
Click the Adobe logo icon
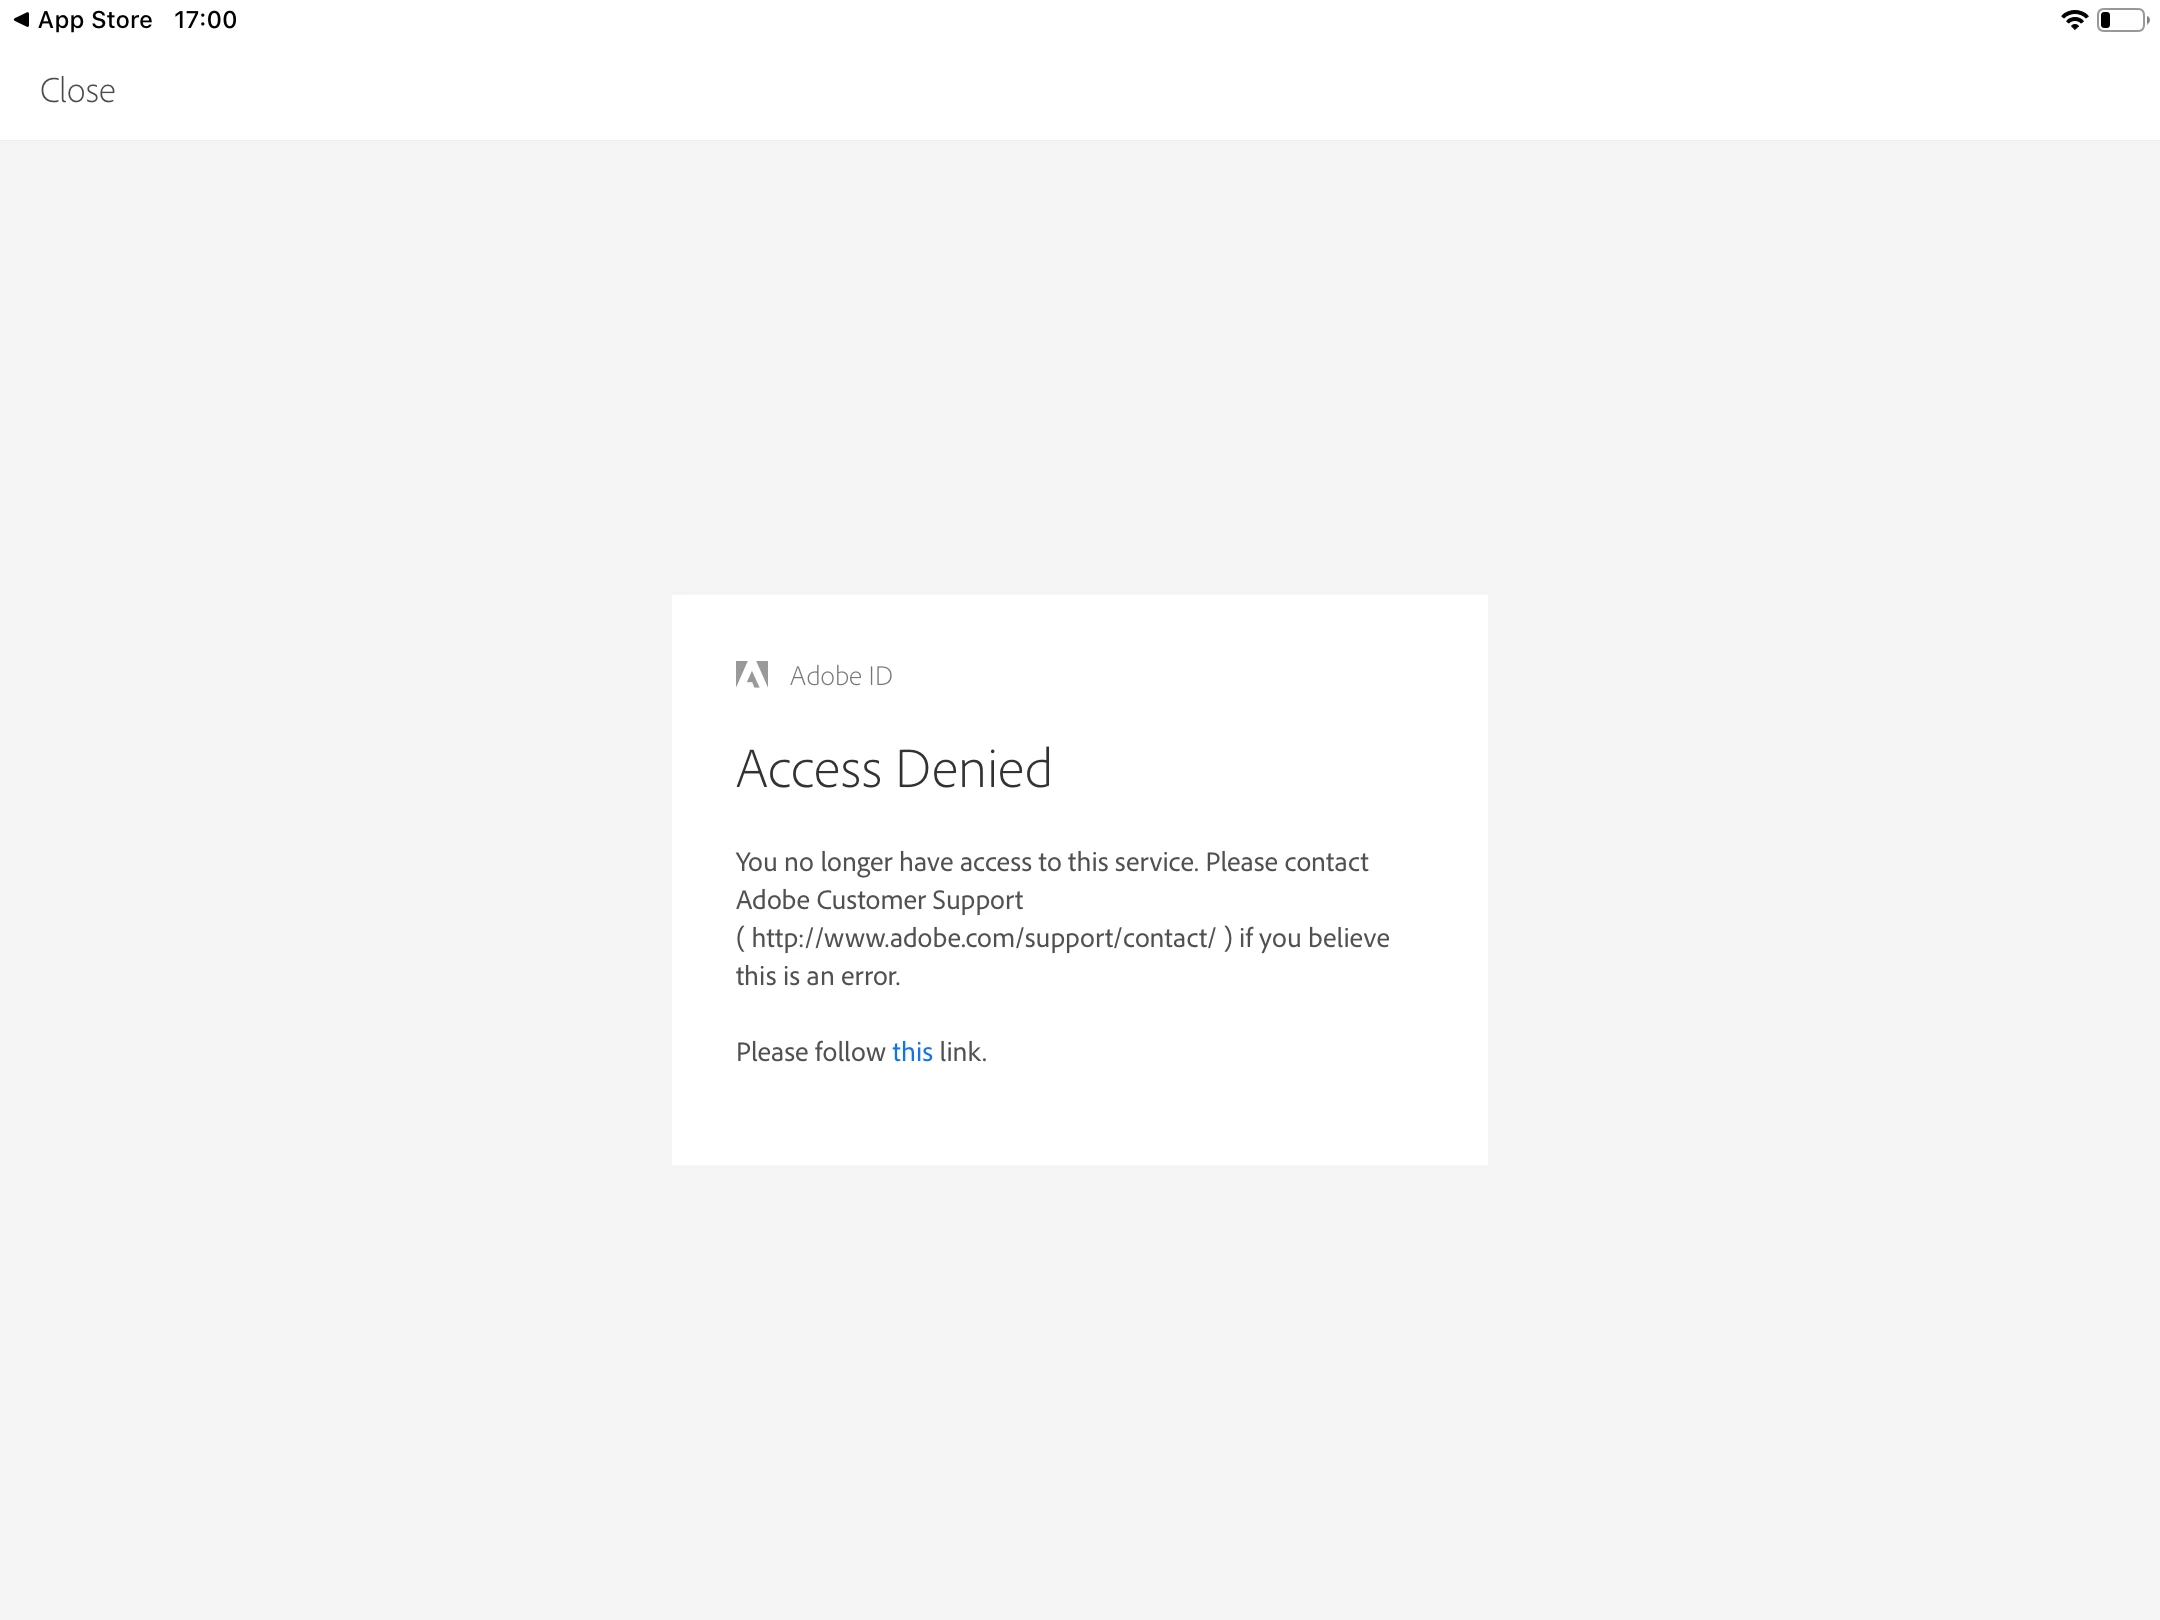pos(752,675)
